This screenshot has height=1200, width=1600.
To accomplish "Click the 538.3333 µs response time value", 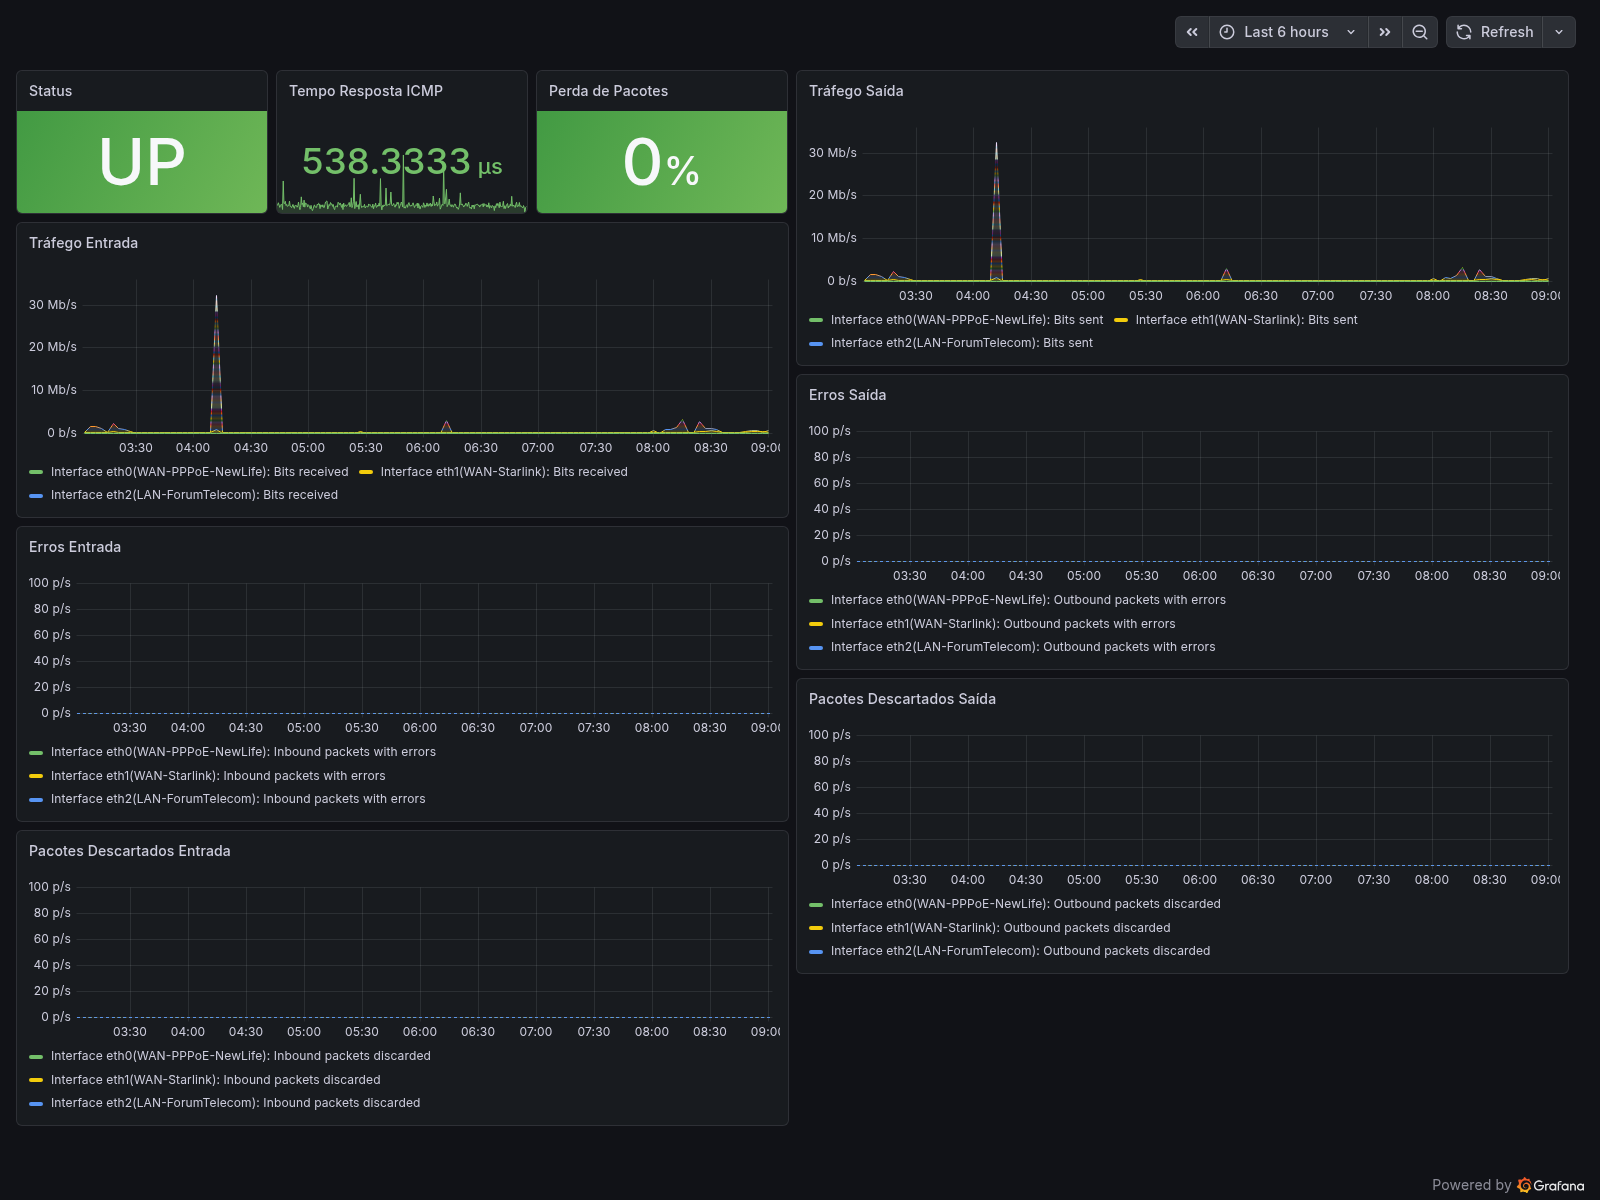I will click(402, 162).
